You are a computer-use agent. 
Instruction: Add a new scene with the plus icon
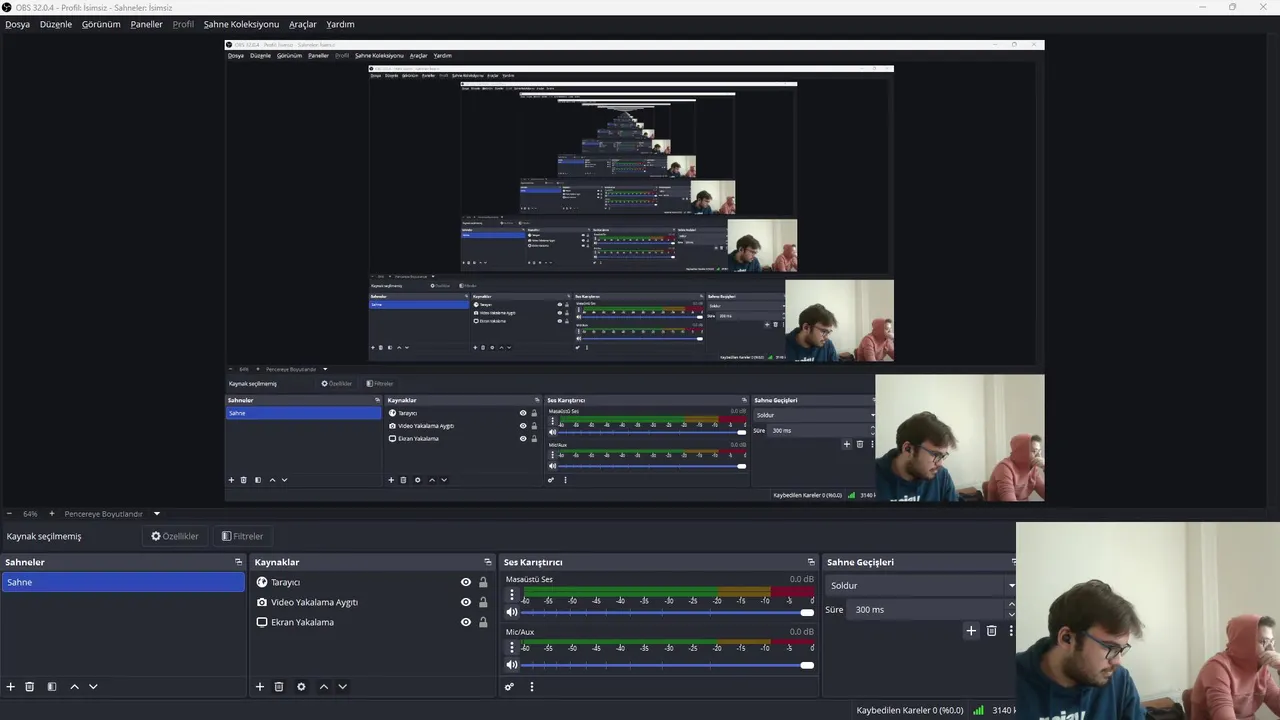(x=11, y=687)
